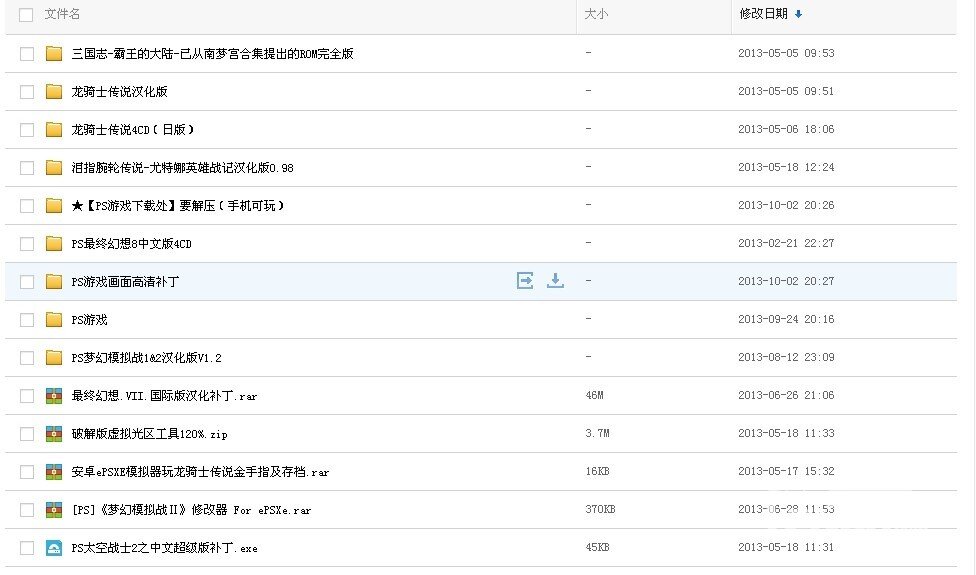Open ★【PS游戏下载处】要解压（手机可玩）
976x575 pixels.
point(178,205)
